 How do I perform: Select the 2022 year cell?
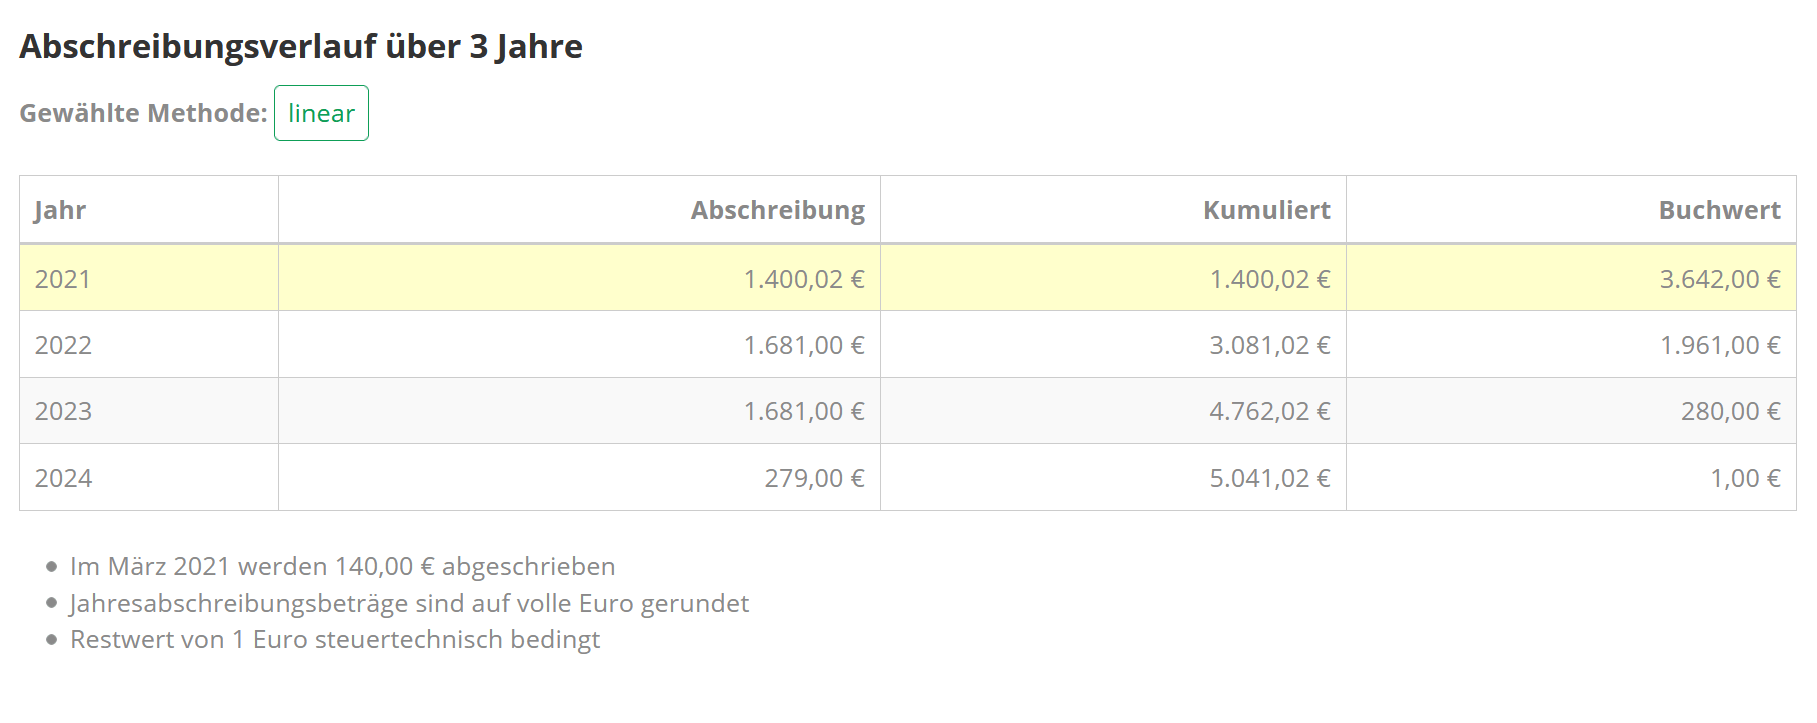(x=63, y=345)
